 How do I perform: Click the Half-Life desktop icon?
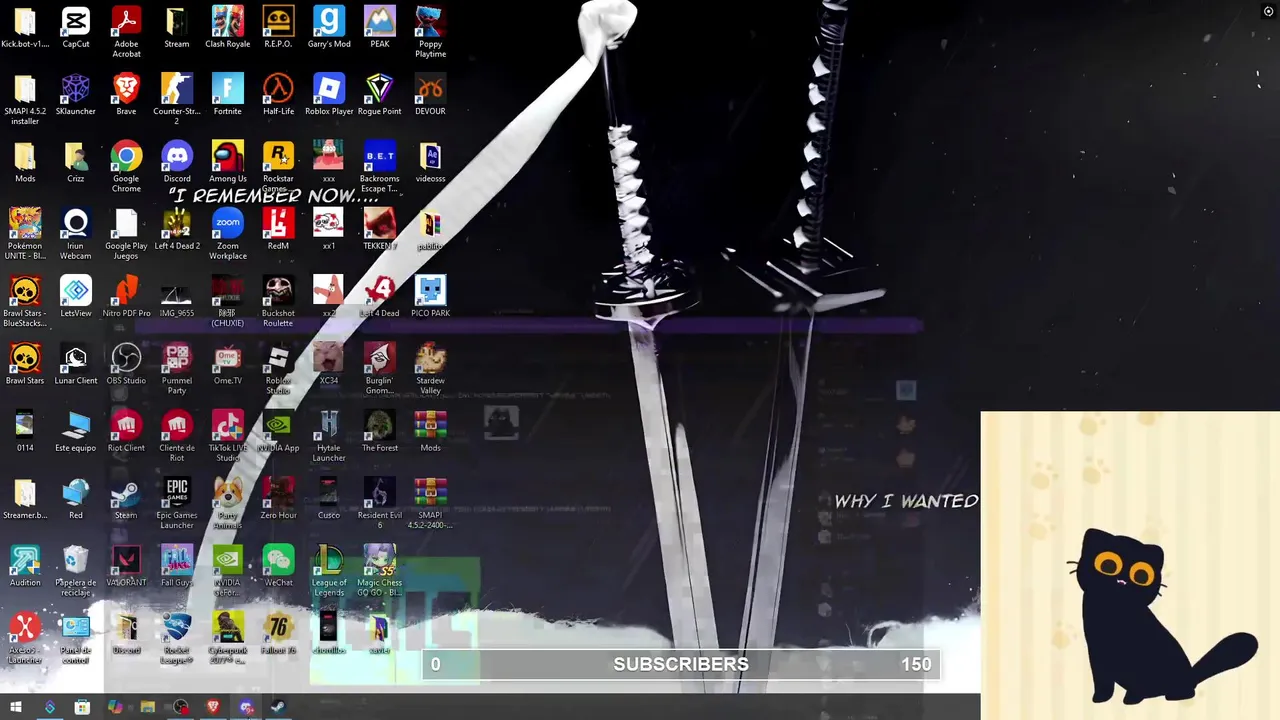coord(278,95)
